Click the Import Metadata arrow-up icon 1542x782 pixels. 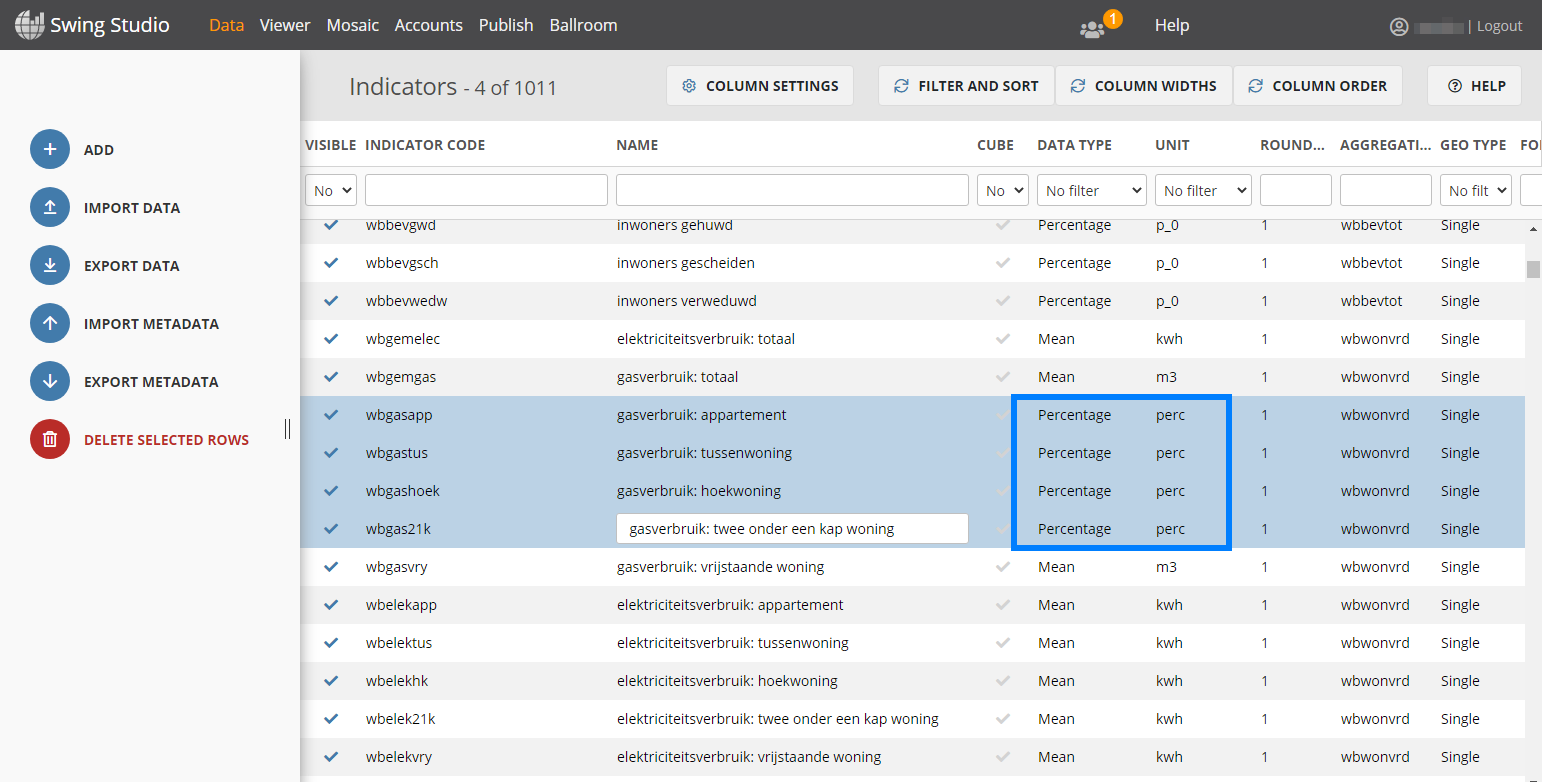(50, 323)
